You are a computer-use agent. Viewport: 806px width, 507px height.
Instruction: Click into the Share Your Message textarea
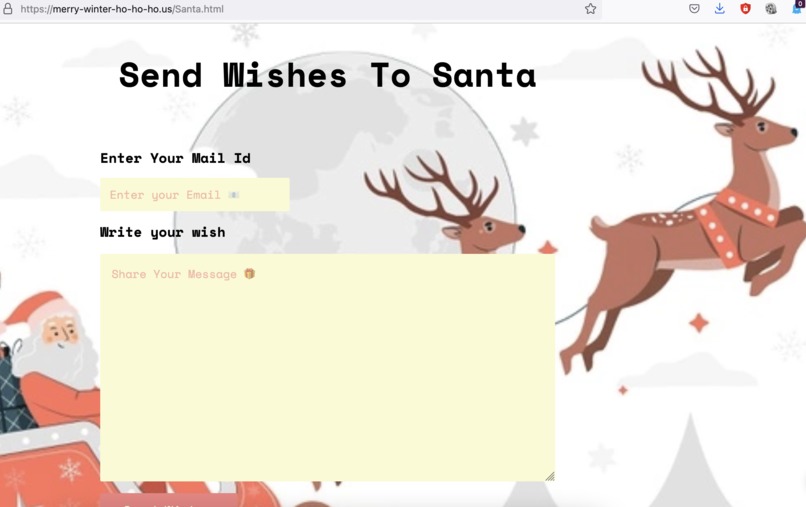327,368
